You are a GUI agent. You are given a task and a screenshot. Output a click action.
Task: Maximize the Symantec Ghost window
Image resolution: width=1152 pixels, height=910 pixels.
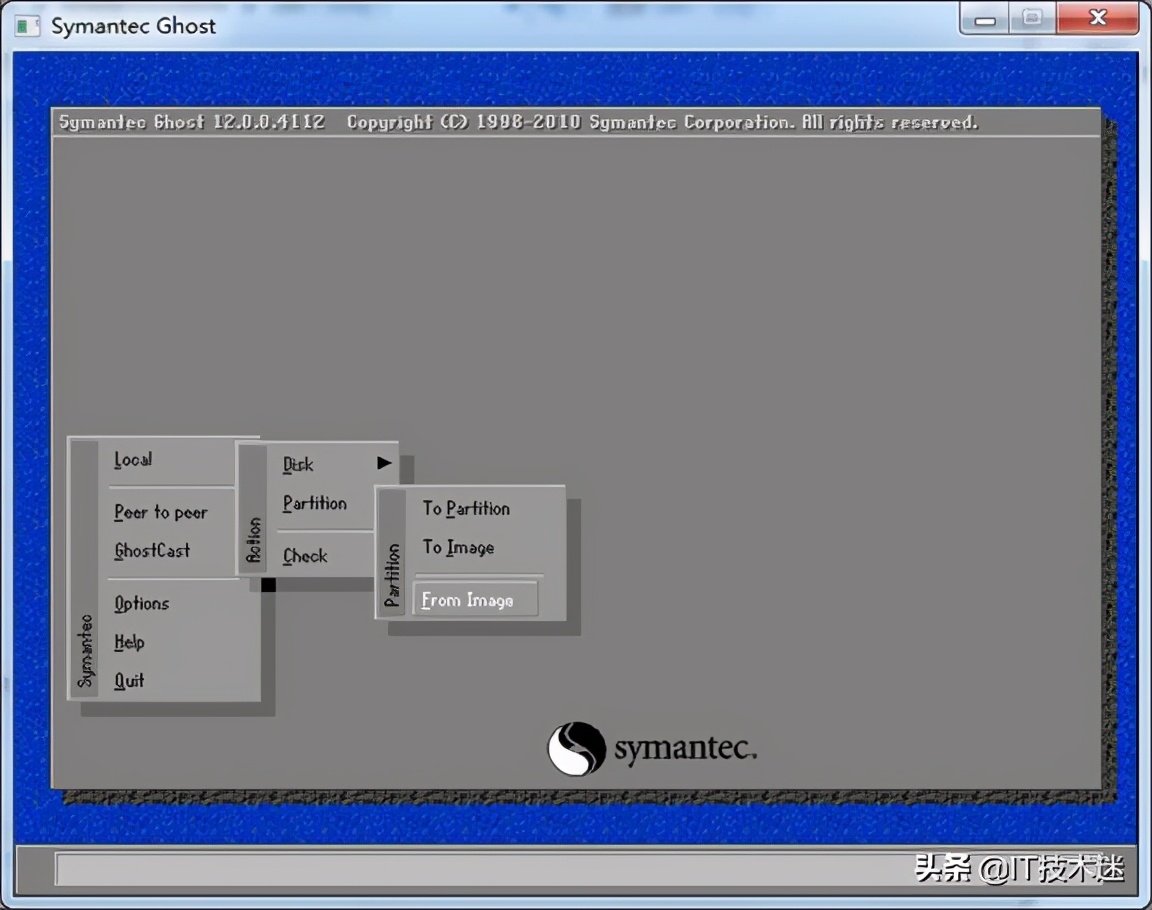click(x=1032, y=18)
